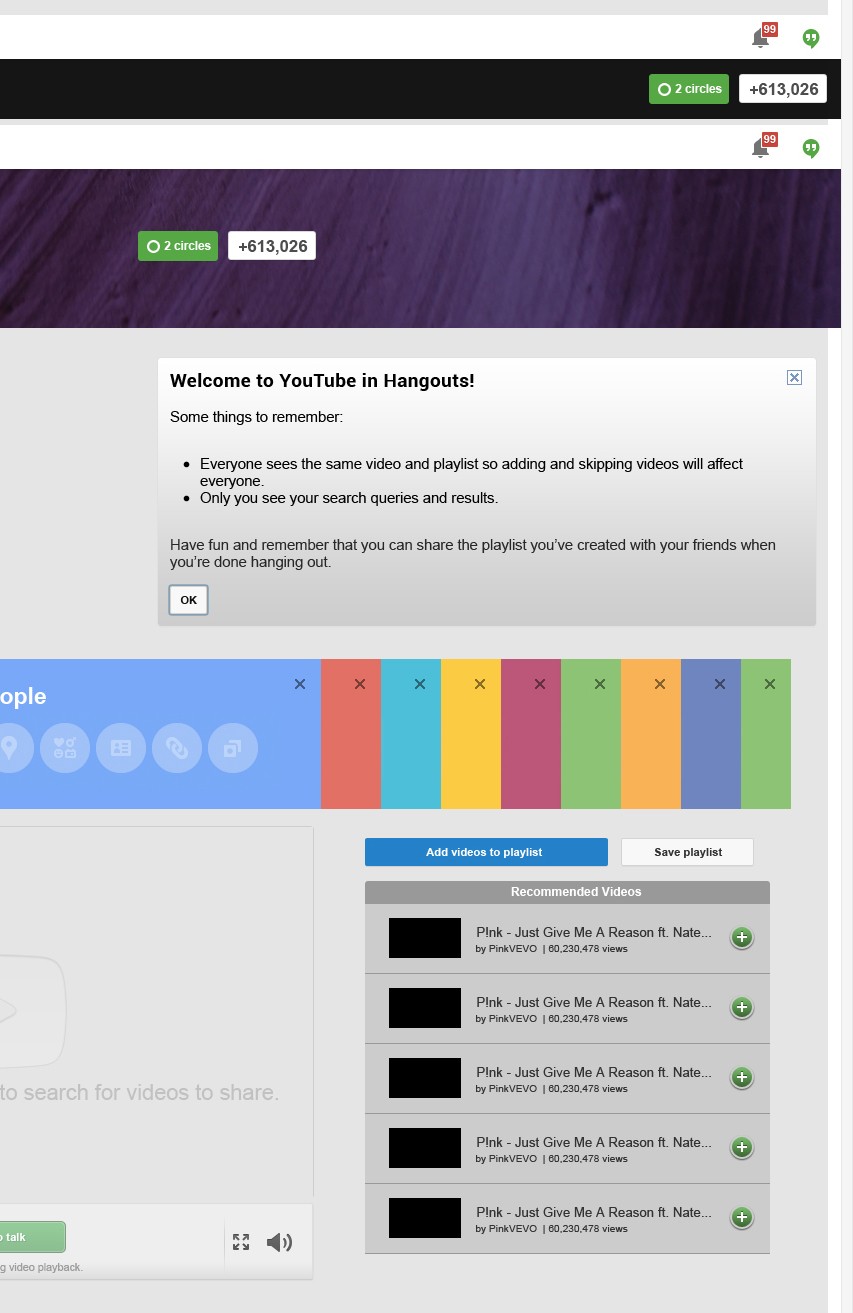Close the green card between maroon and orange
853x1313 pixels.
pos(600,684)
